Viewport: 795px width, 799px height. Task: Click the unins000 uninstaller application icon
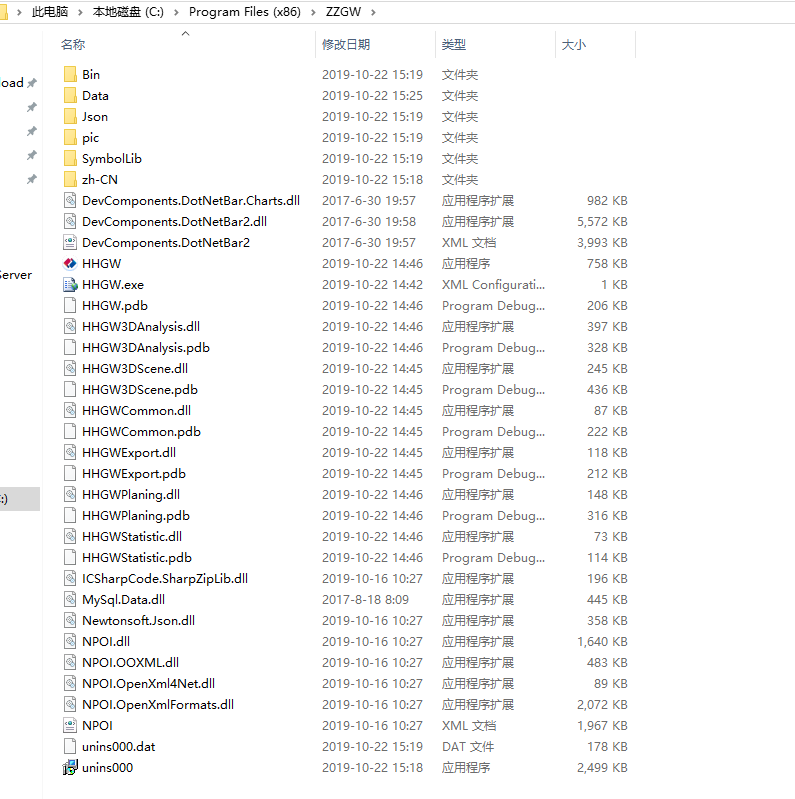(70, 767)
